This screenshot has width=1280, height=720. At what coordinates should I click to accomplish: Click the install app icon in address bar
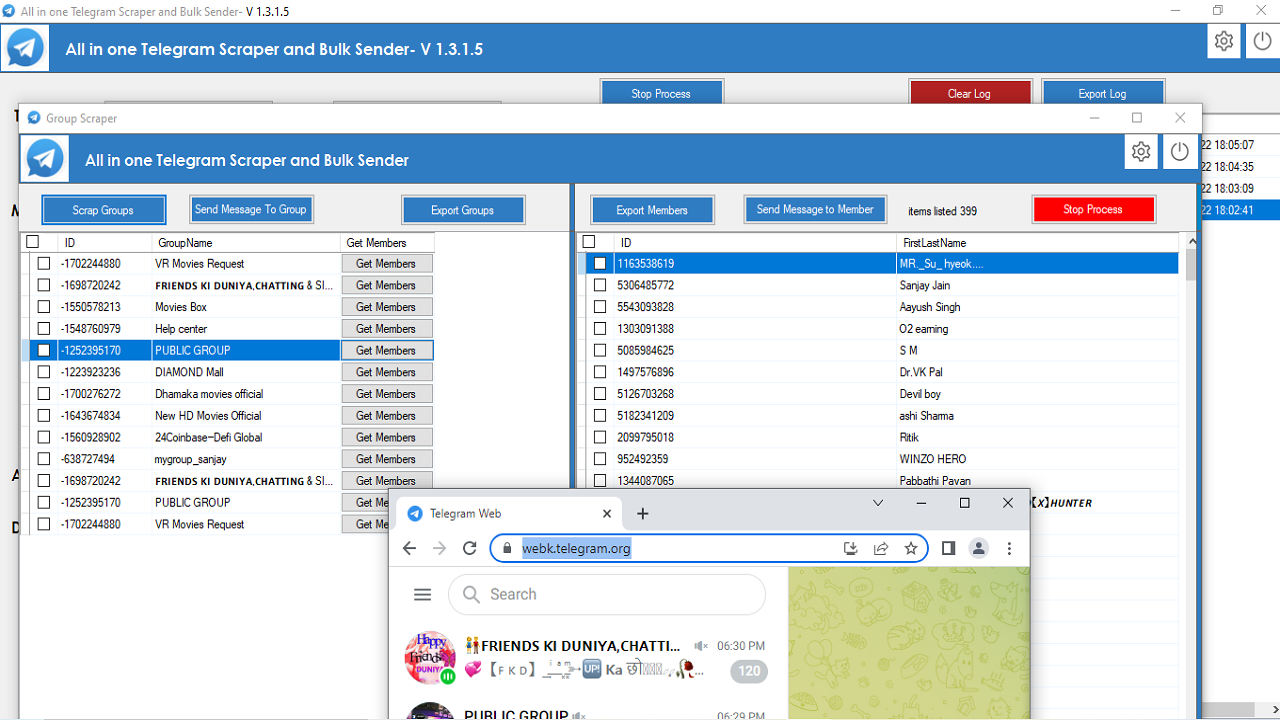pyautogui.click(x=851, y=548)
